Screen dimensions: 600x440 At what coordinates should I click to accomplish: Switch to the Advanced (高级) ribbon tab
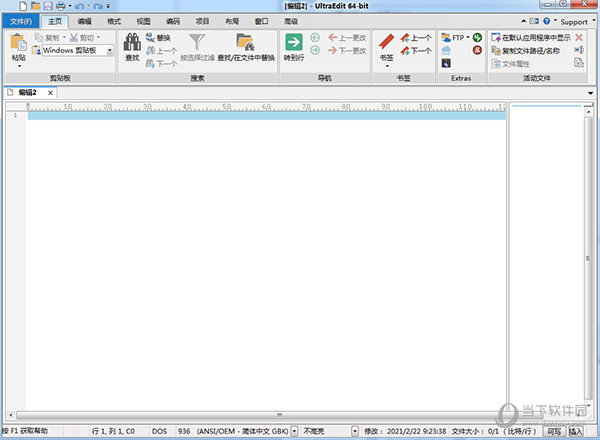pyautogui.click(x=291, y=21)
